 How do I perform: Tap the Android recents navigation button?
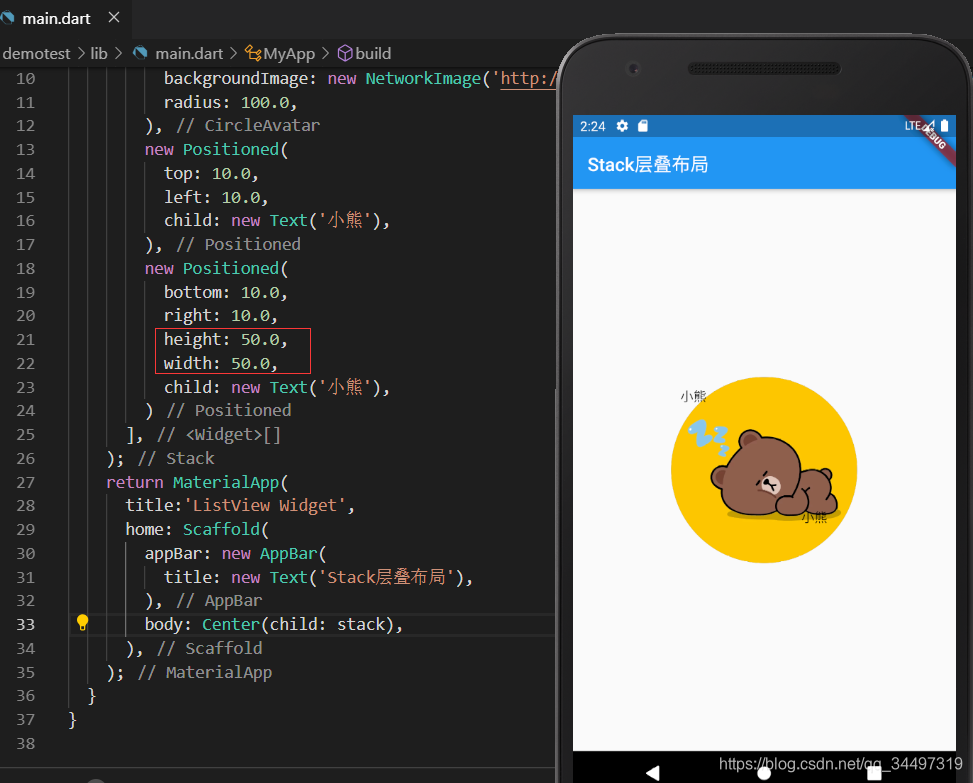coord(874,773)
